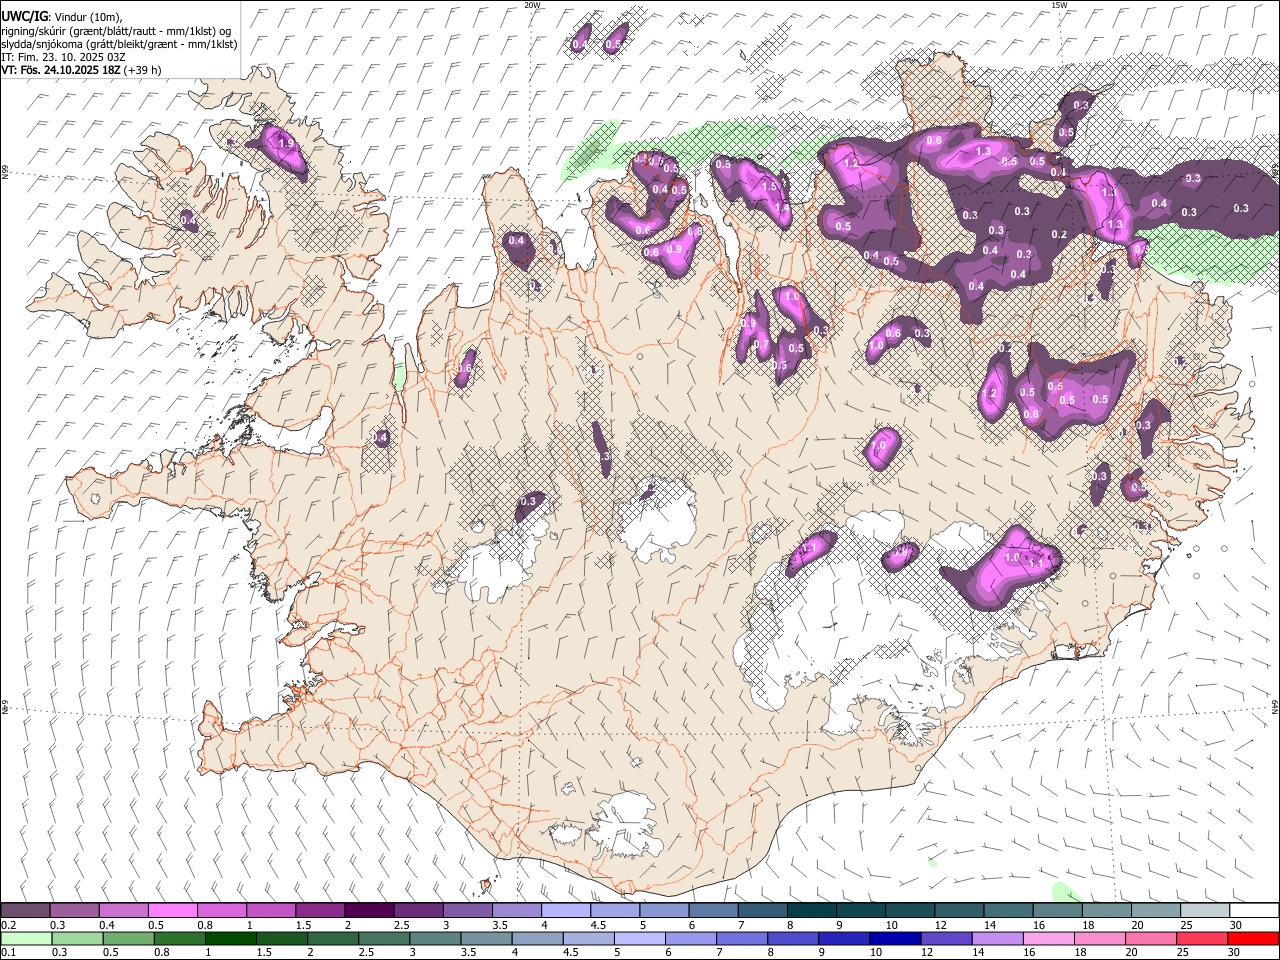Click the lower-scale swatch between 25 and 30
The width and height of the screenshot is (1280, 960).
click(x=1203, y=938)
